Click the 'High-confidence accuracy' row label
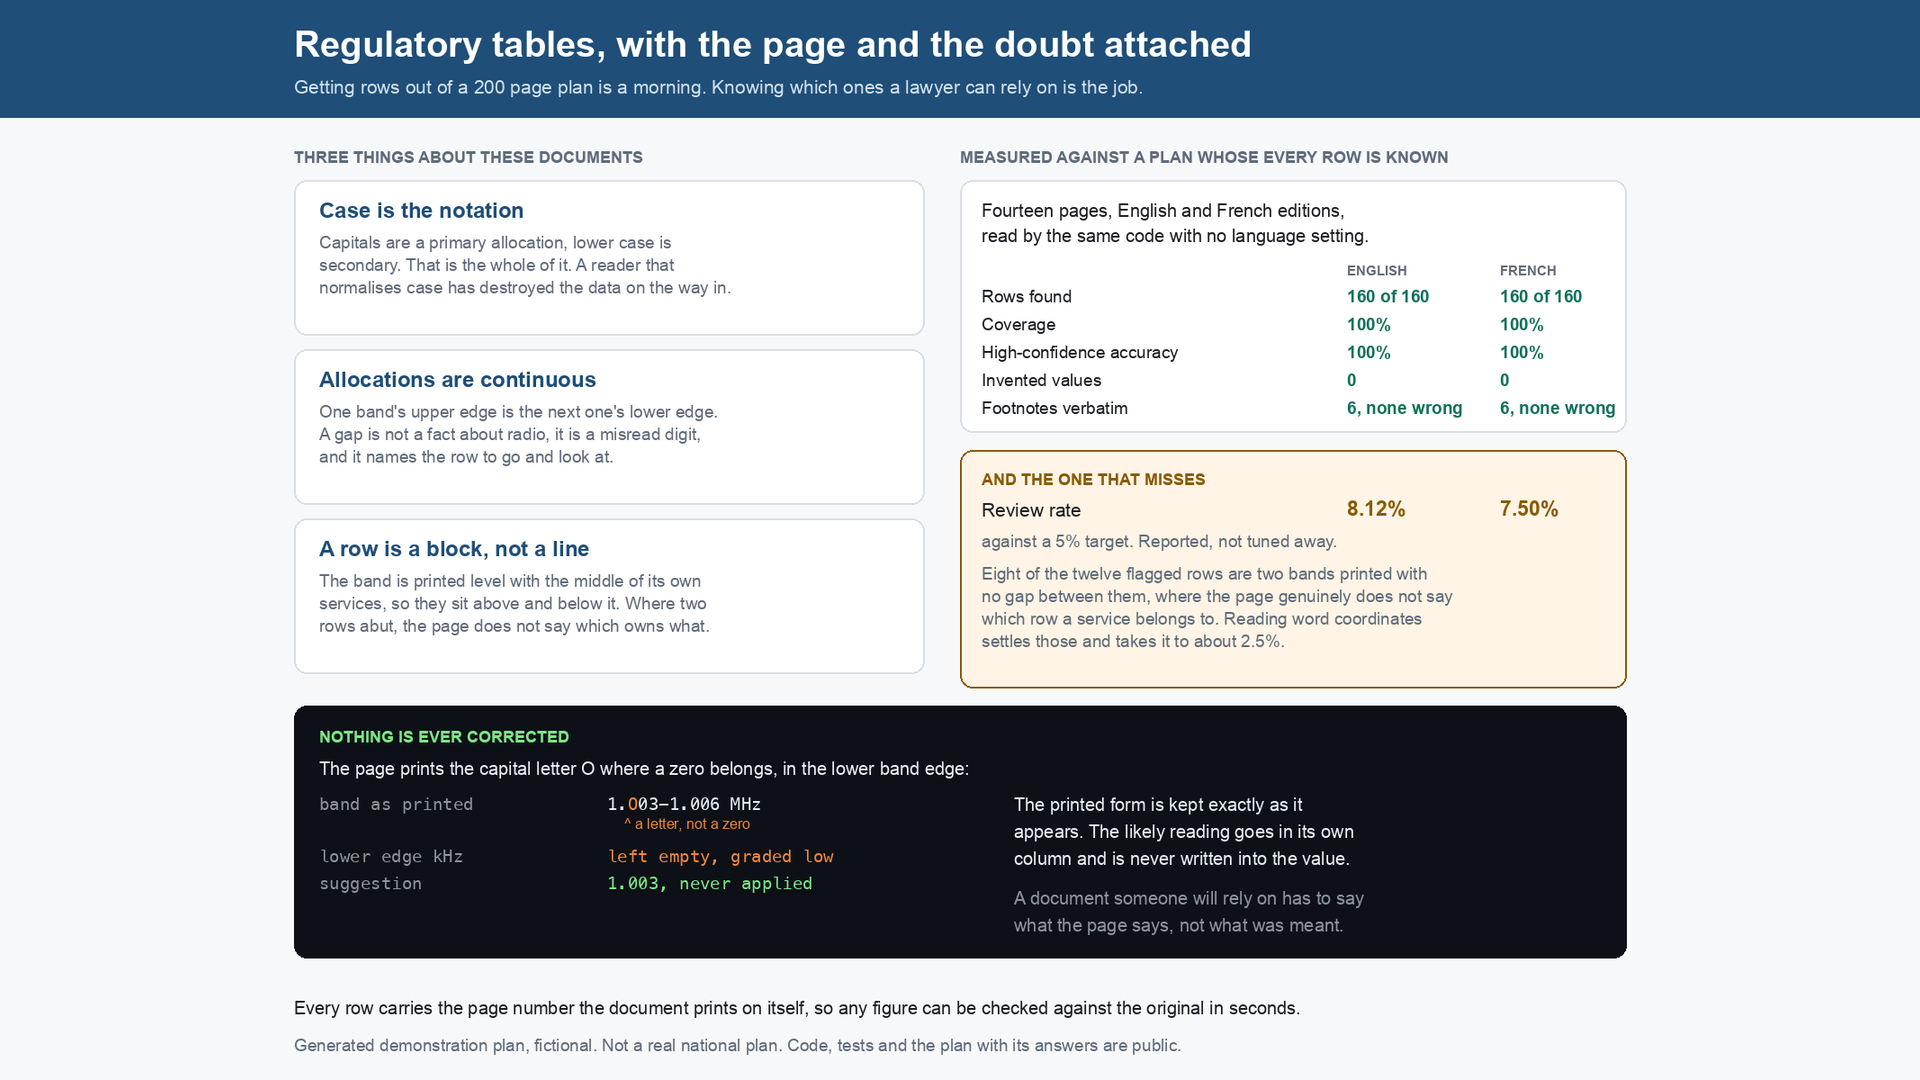The width and height of the screenshot is (1920, 1080). tap(1079, 353)
